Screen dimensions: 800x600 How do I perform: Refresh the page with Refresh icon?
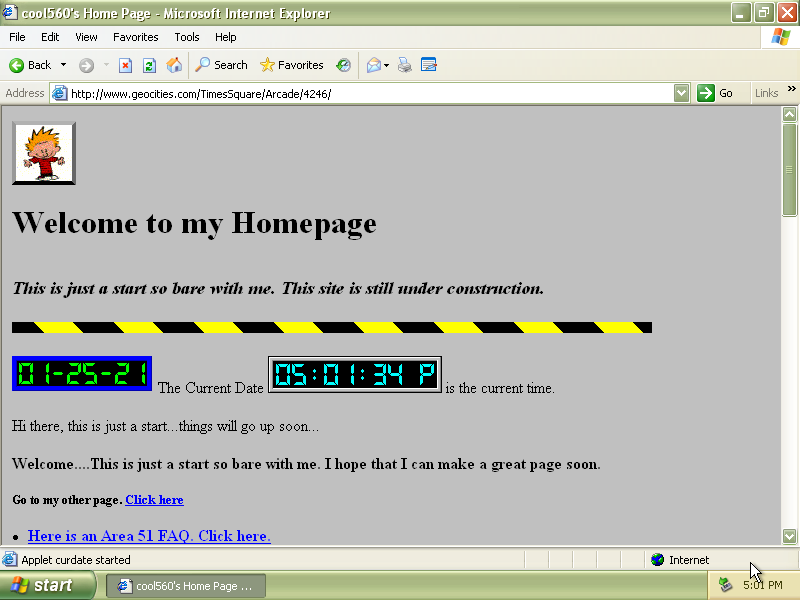(x=149, y=65)
